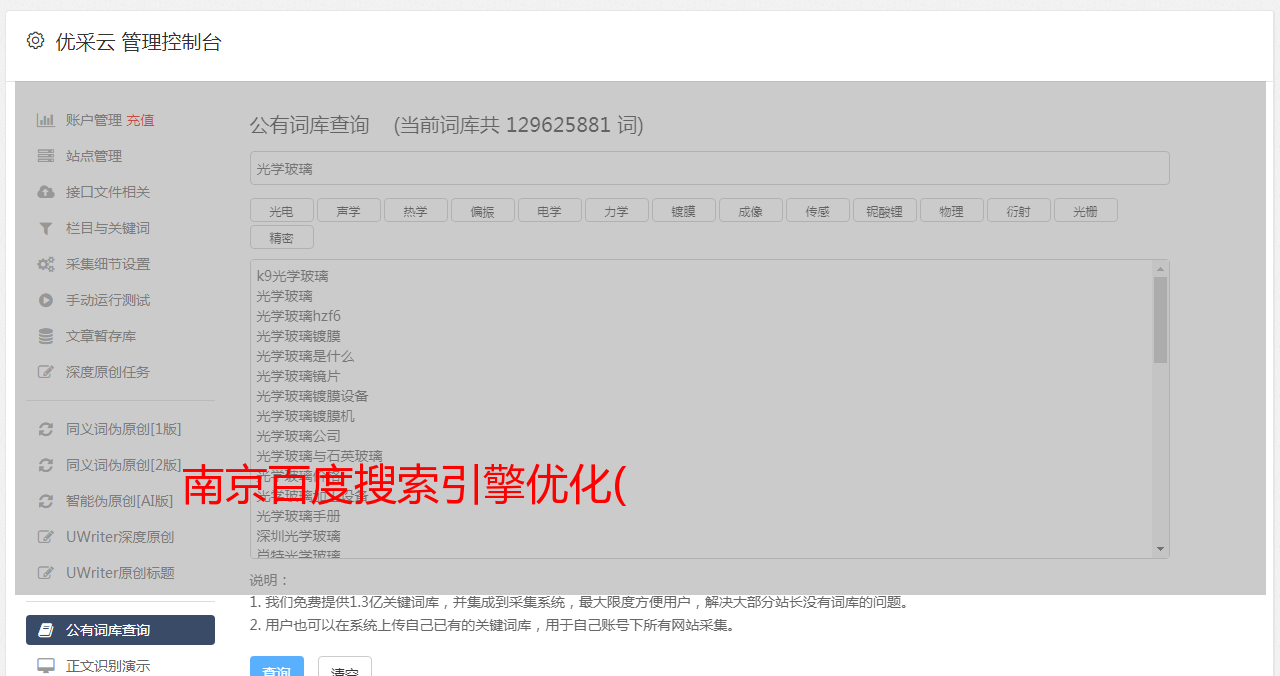Select 光学玻璃是什么 in the results list
The height and width of the screenshot is (676, 1280).
[x=305, y=356]
